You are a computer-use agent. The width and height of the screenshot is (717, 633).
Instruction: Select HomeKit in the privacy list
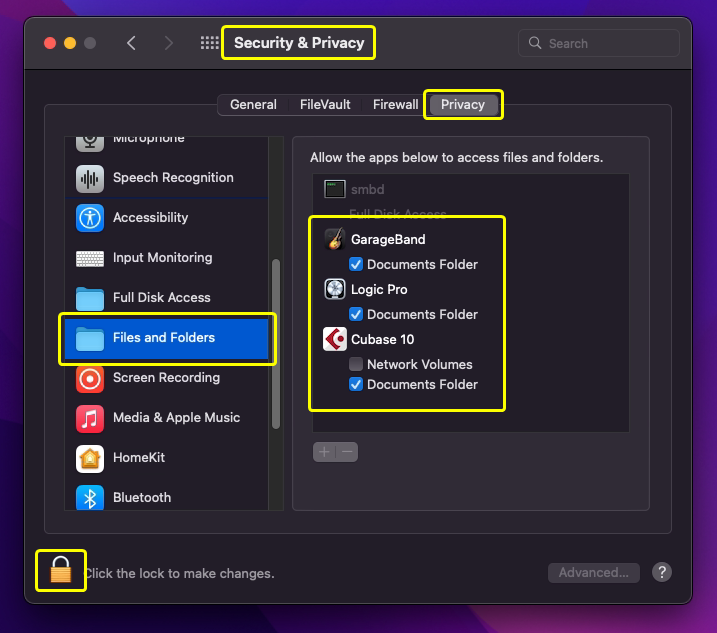click(139, 458)
